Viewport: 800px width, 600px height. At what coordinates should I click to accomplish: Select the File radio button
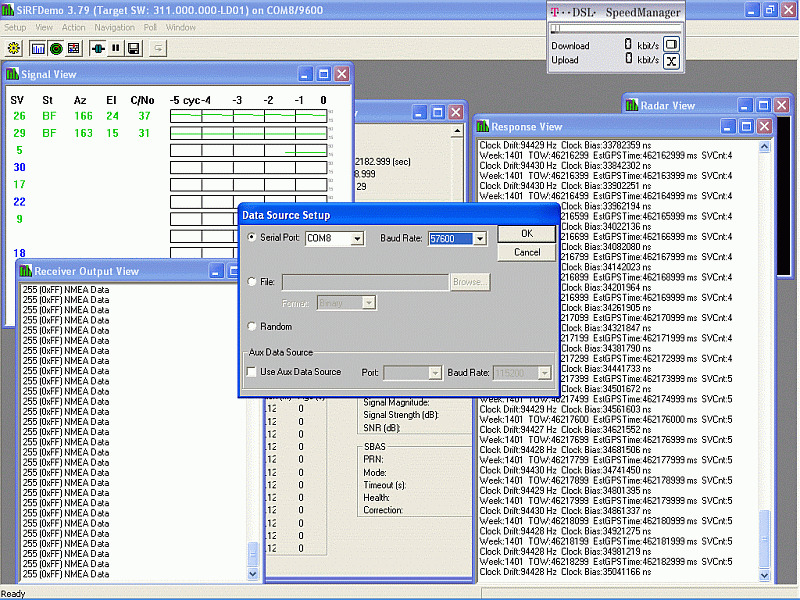pos(252,283)
